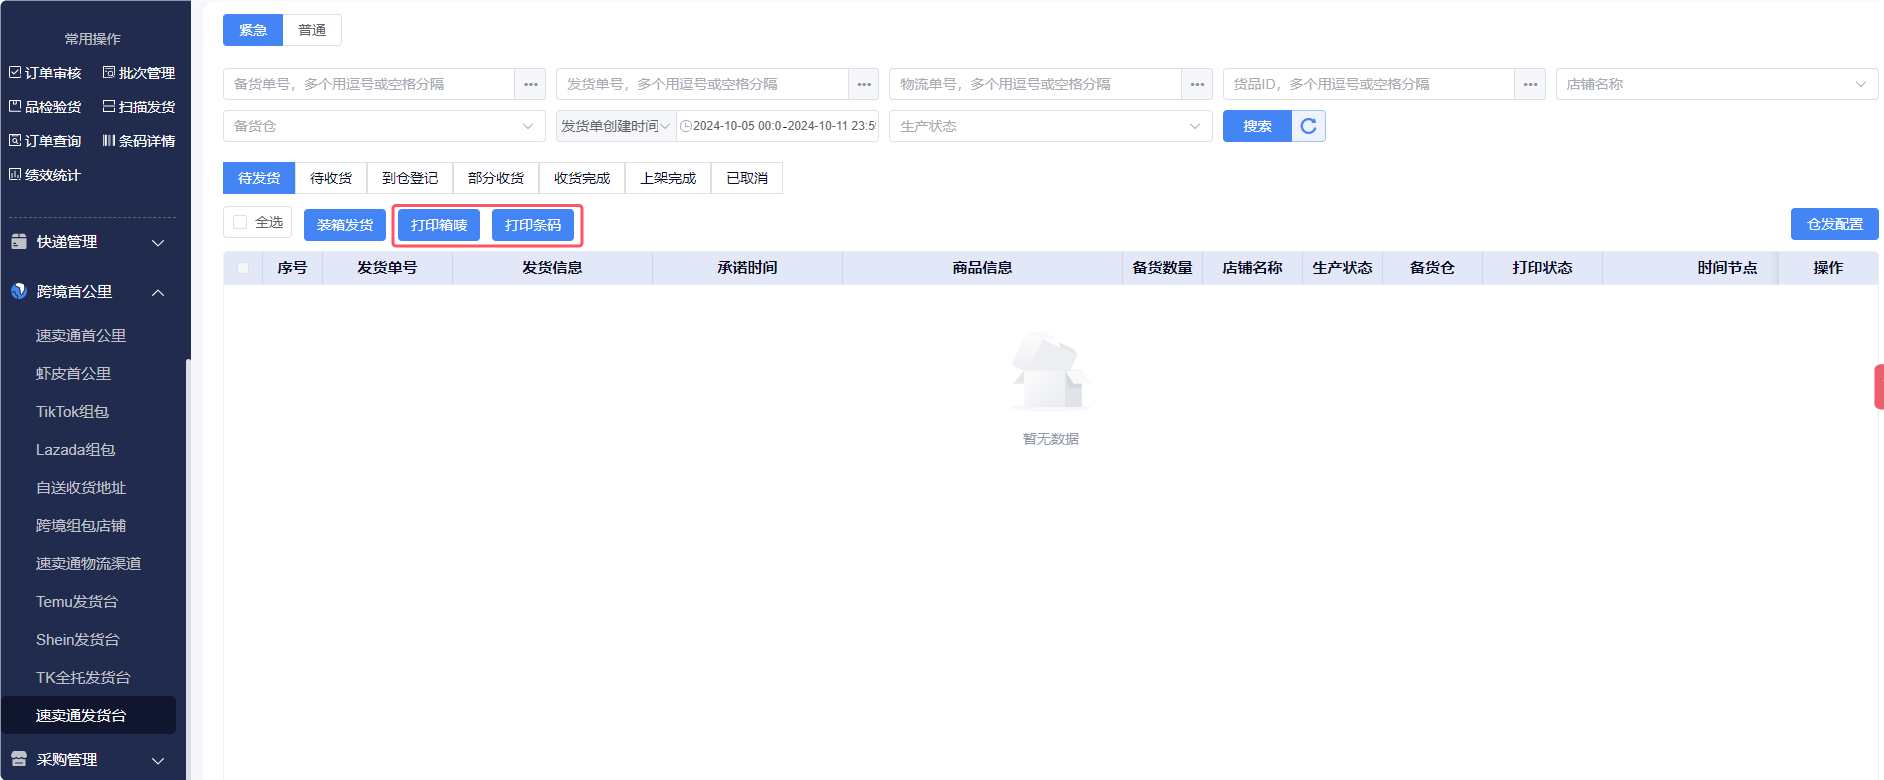Open the 备货仓 dropdown
The width and height of the screenshot is (1884, 780).
click(384, 126)
